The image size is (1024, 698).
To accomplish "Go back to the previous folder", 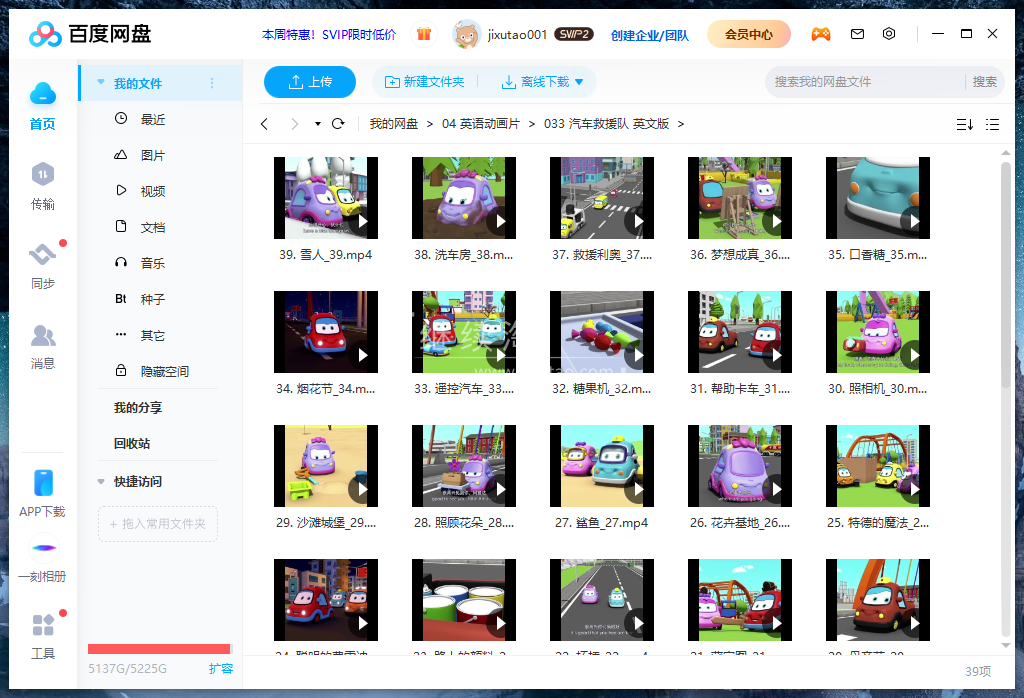I will point(264,124).
